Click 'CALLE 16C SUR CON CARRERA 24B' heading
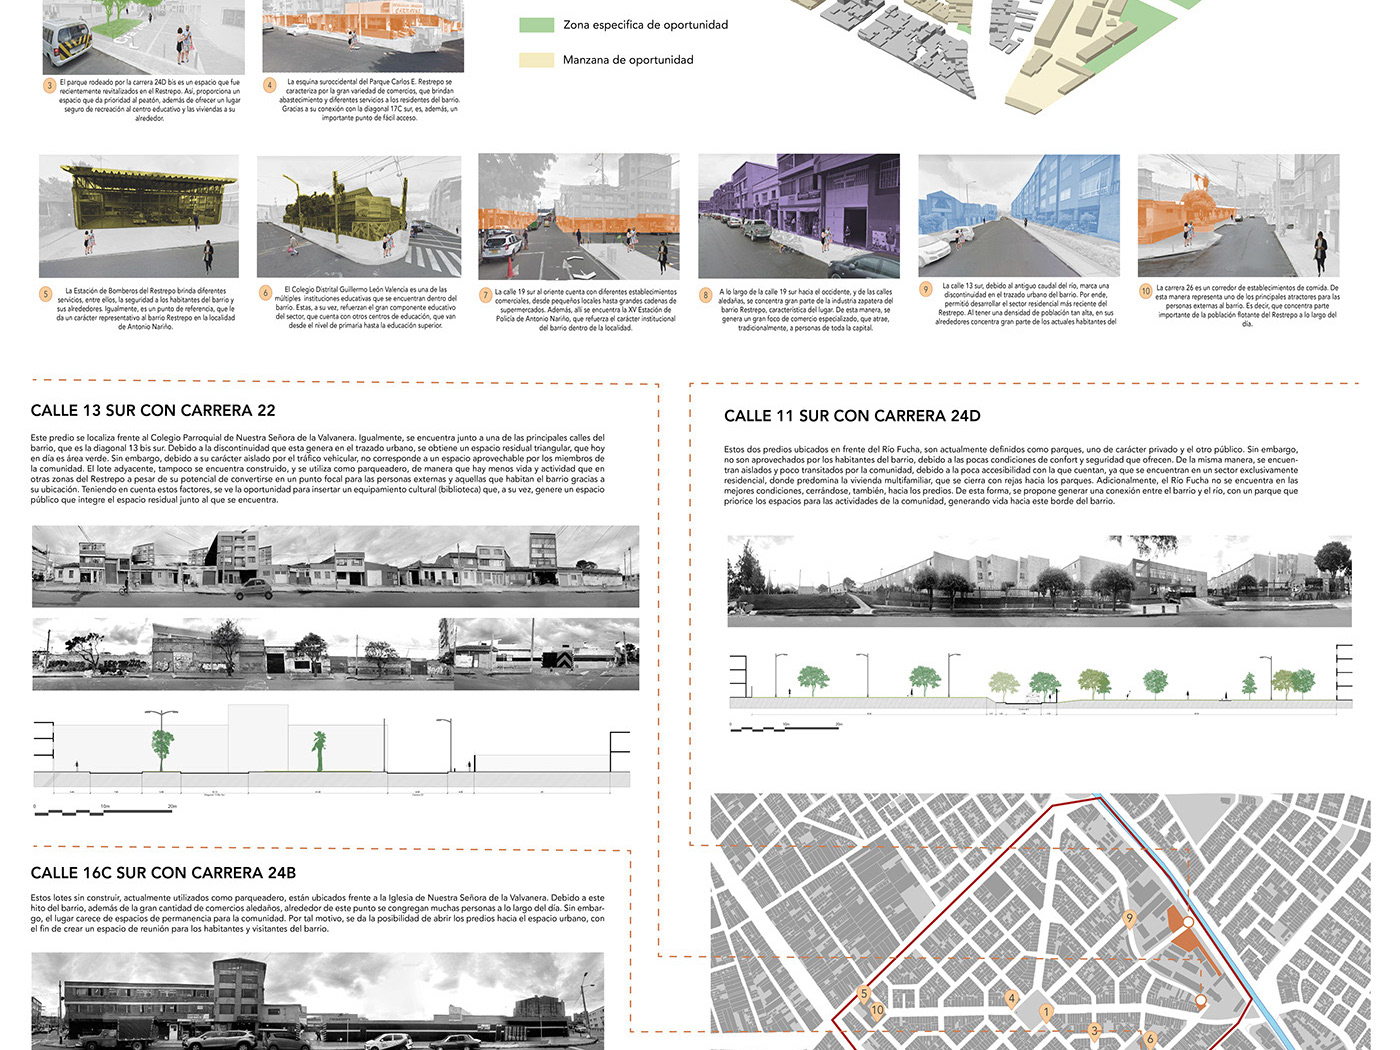1400x1050 pixels. 163,873
